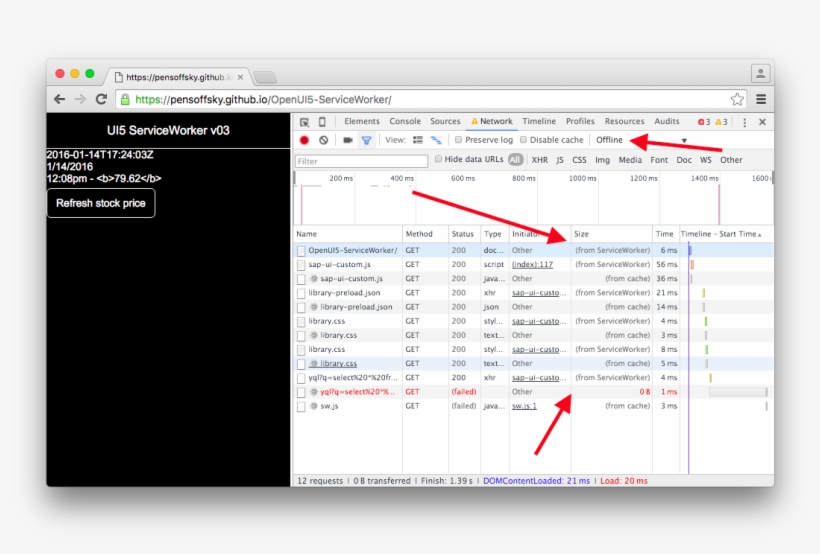The height and width of the screenshot is (554, 820).
Task: Click the red errors count icon
Action: tap(704, 122)
